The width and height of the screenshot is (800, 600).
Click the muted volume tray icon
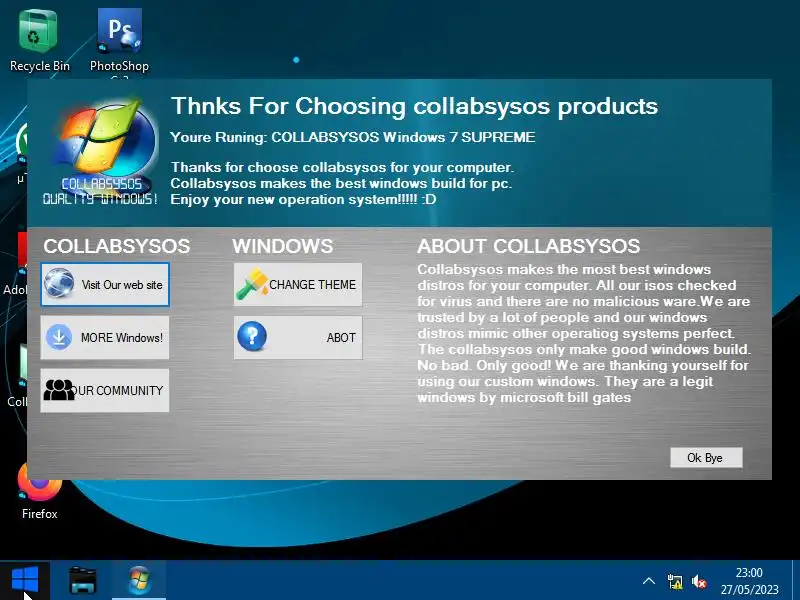(699, 581)
